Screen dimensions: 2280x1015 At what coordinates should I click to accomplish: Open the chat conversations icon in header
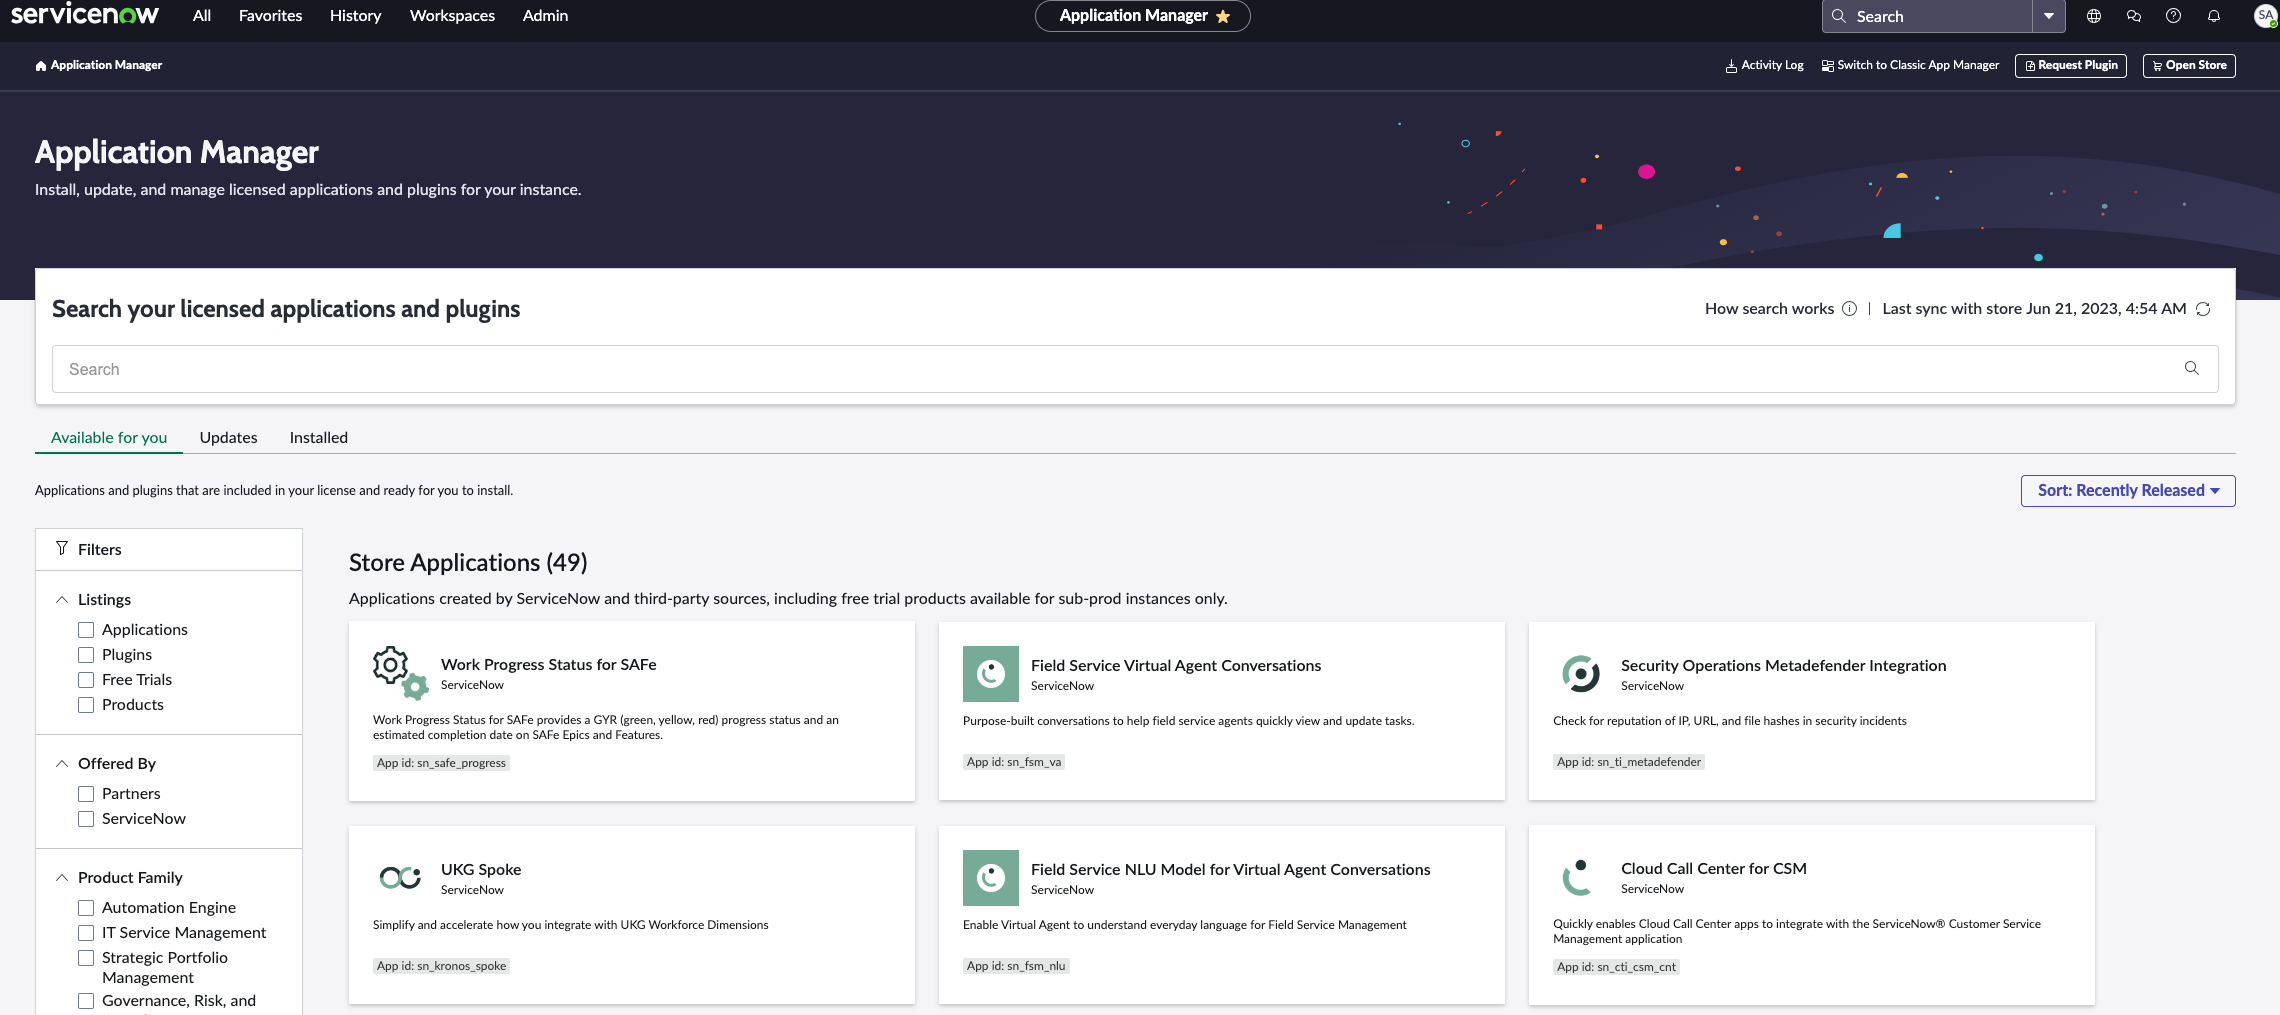pyautogui.click(x=2134, y=16)
